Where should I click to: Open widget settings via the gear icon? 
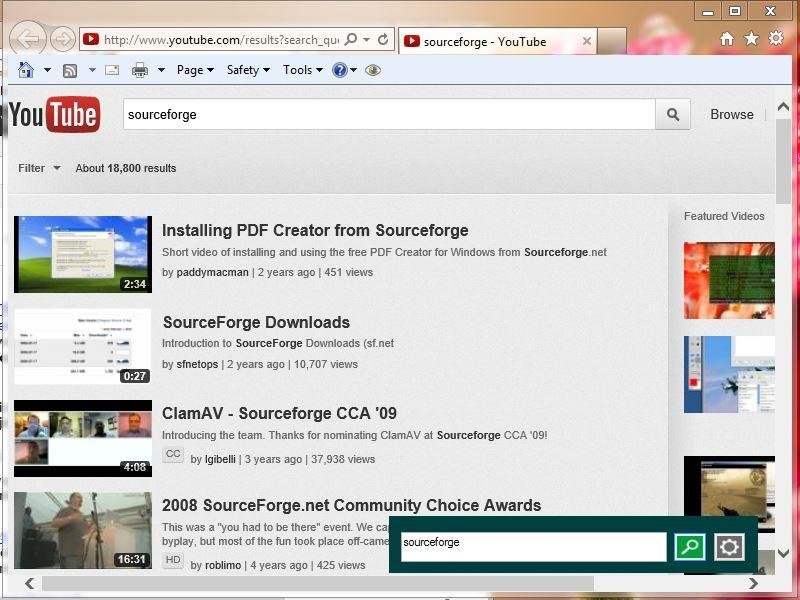coord(729,545)
